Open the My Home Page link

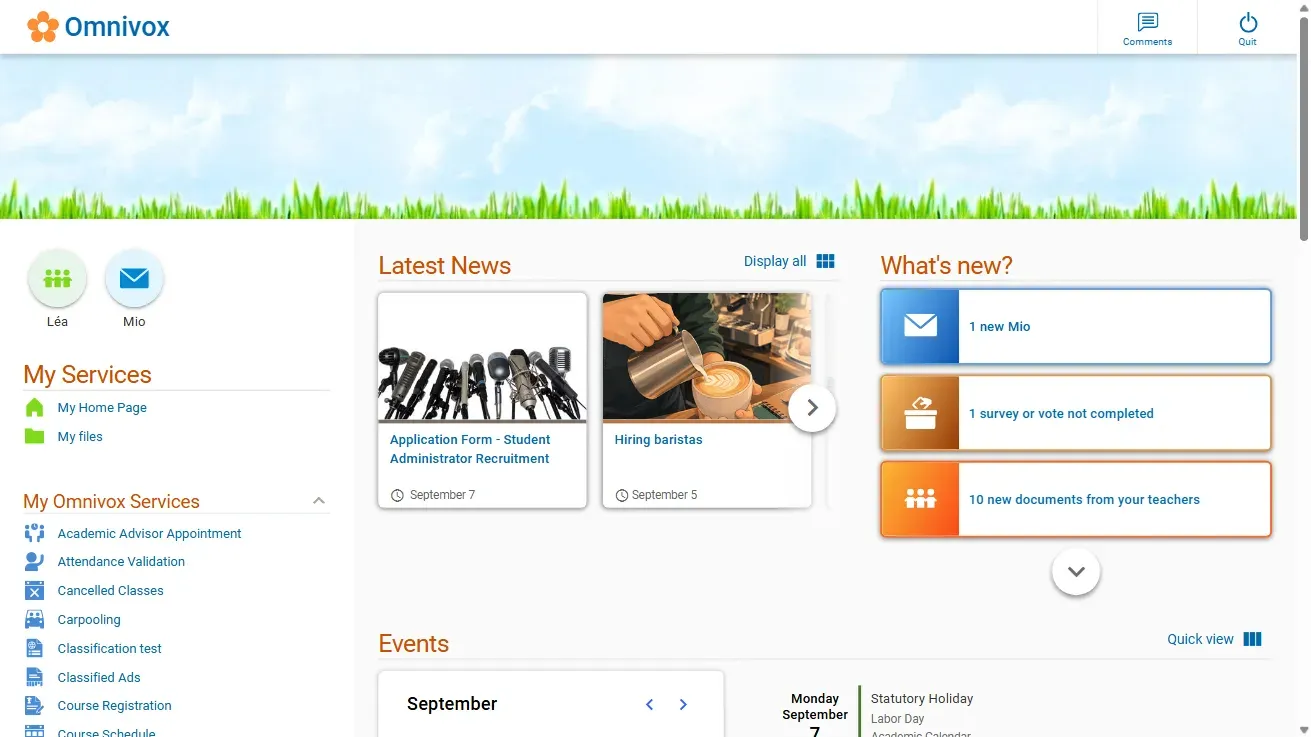pos(102,407)
